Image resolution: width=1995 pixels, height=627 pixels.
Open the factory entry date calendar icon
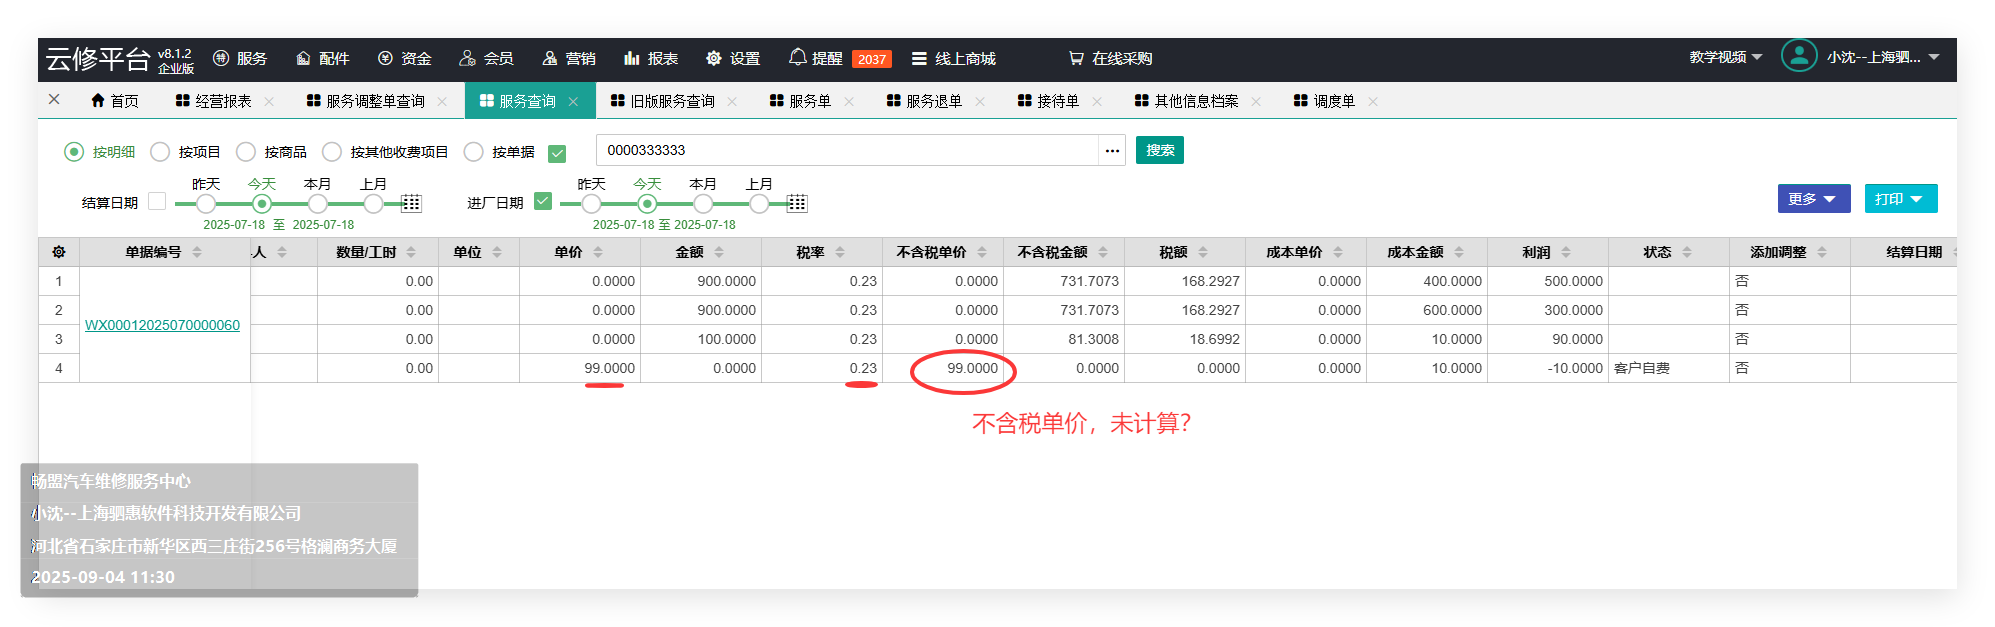click(797, 204)
